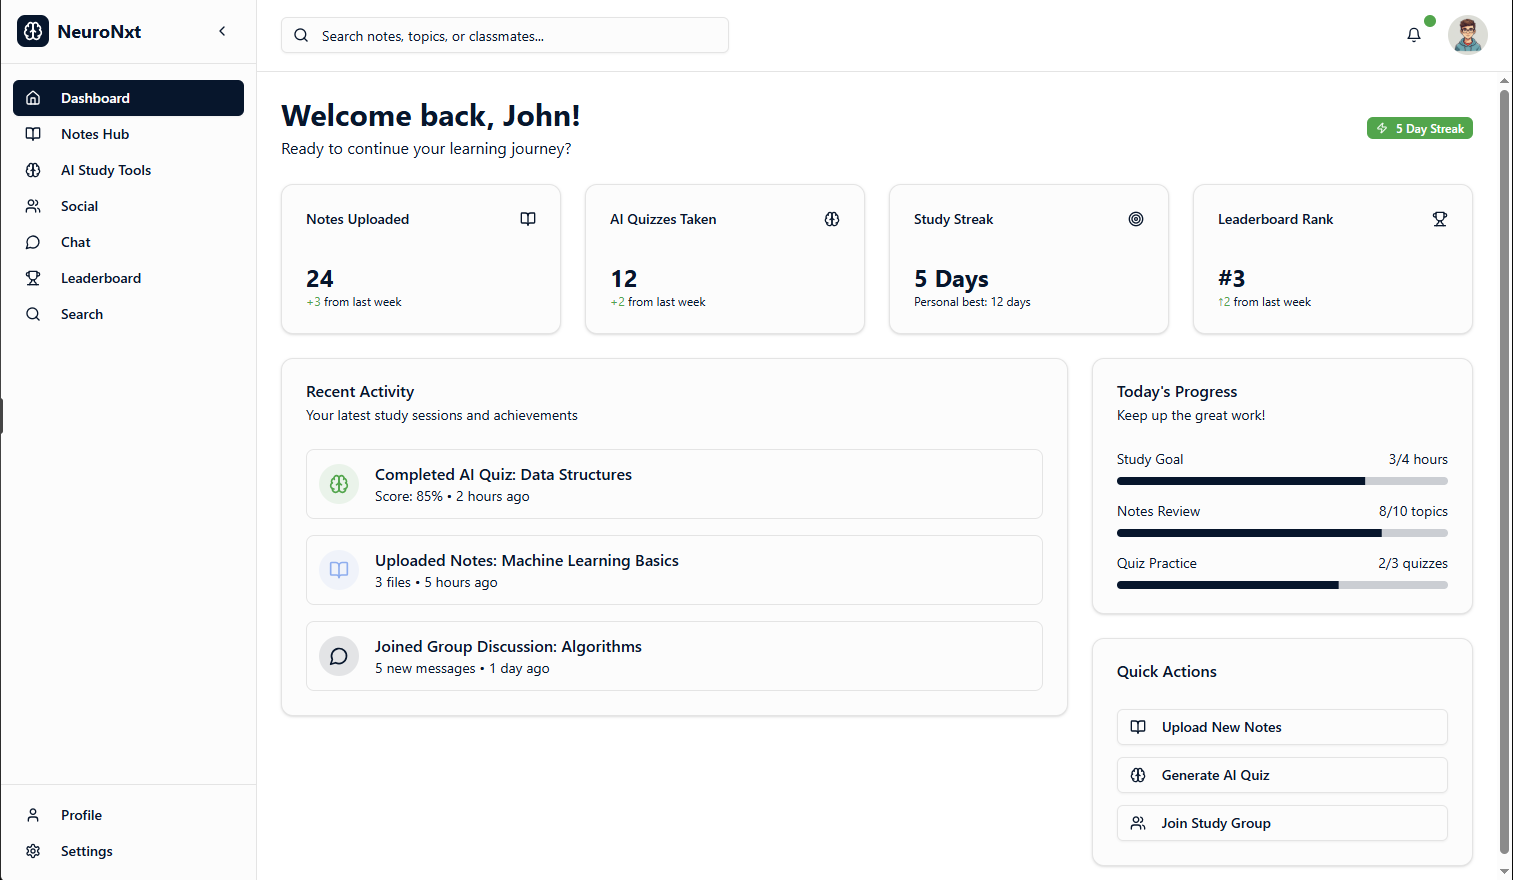Open Notes Hub in the sidebar
The image size is (1513, 880).
click(95, 134)
